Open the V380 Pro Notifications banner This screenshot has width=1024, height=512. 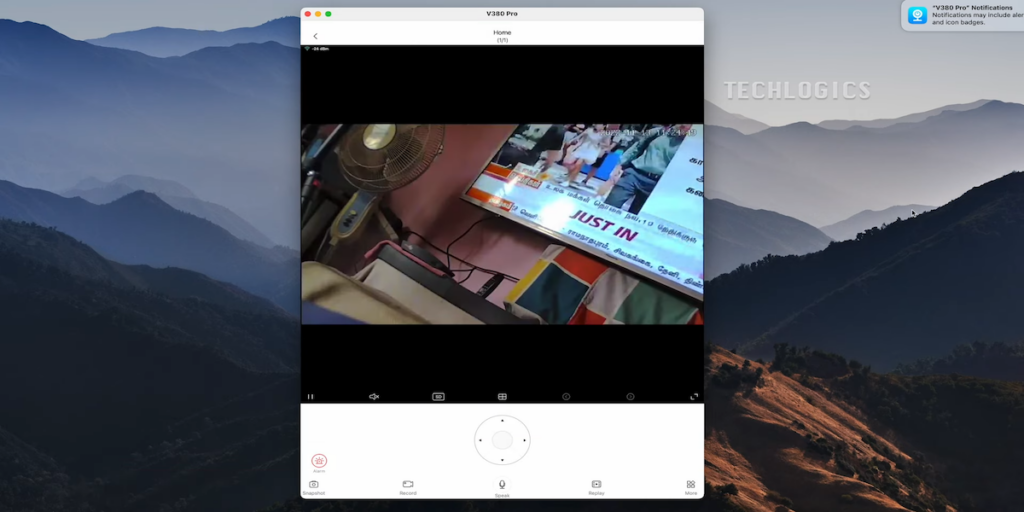click(x=962, y=15)
